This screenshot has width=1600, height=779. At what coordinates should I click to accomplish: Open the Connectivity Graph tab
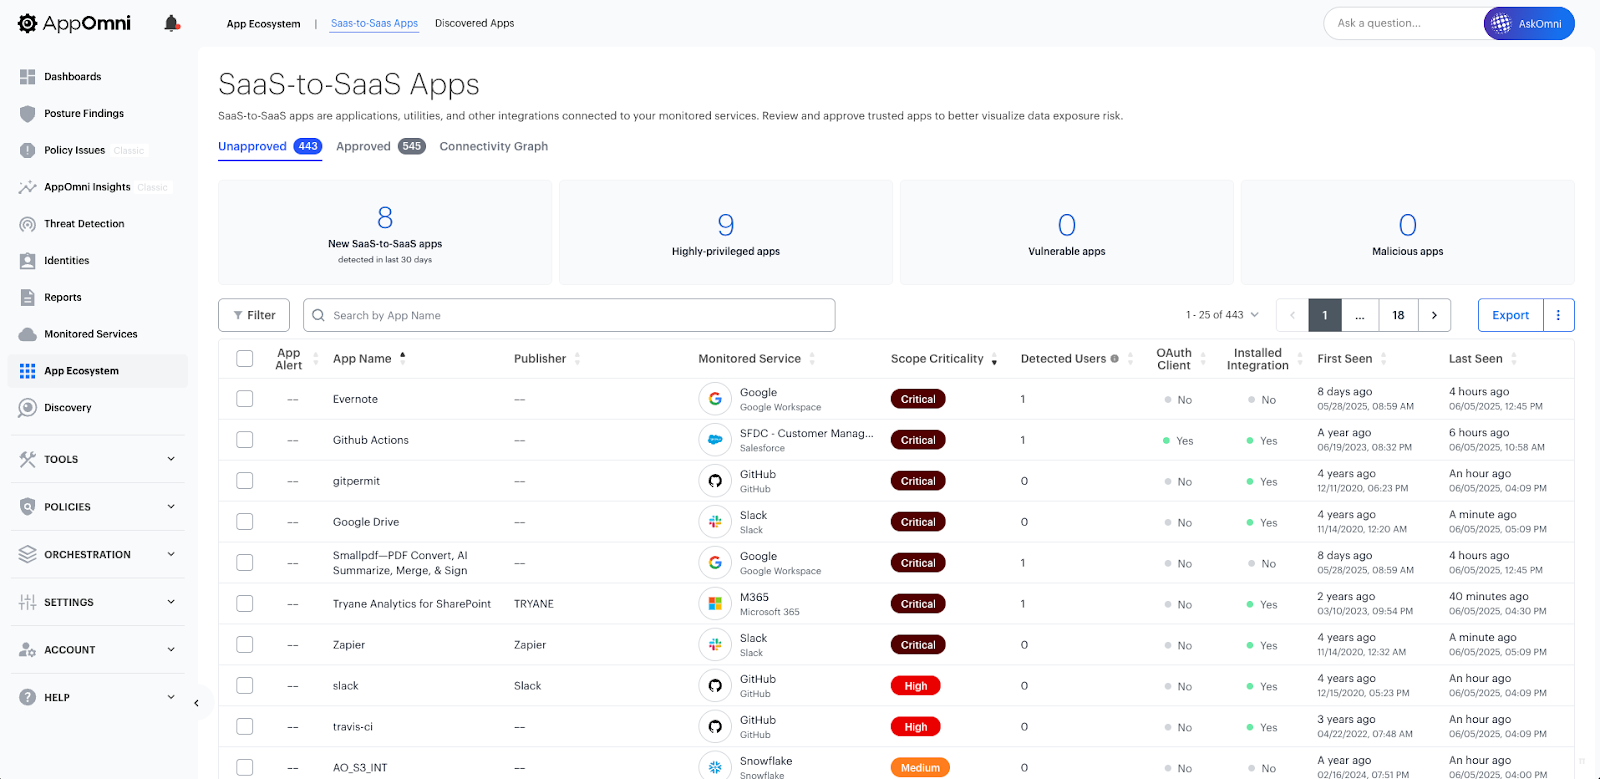[494, 147]
